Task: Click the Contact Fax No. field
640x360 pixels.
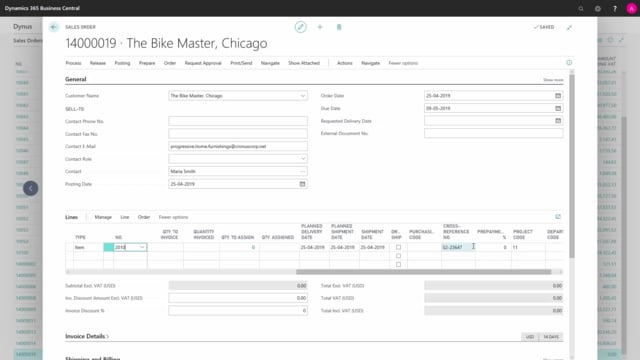Action: [x=238, y=133]
